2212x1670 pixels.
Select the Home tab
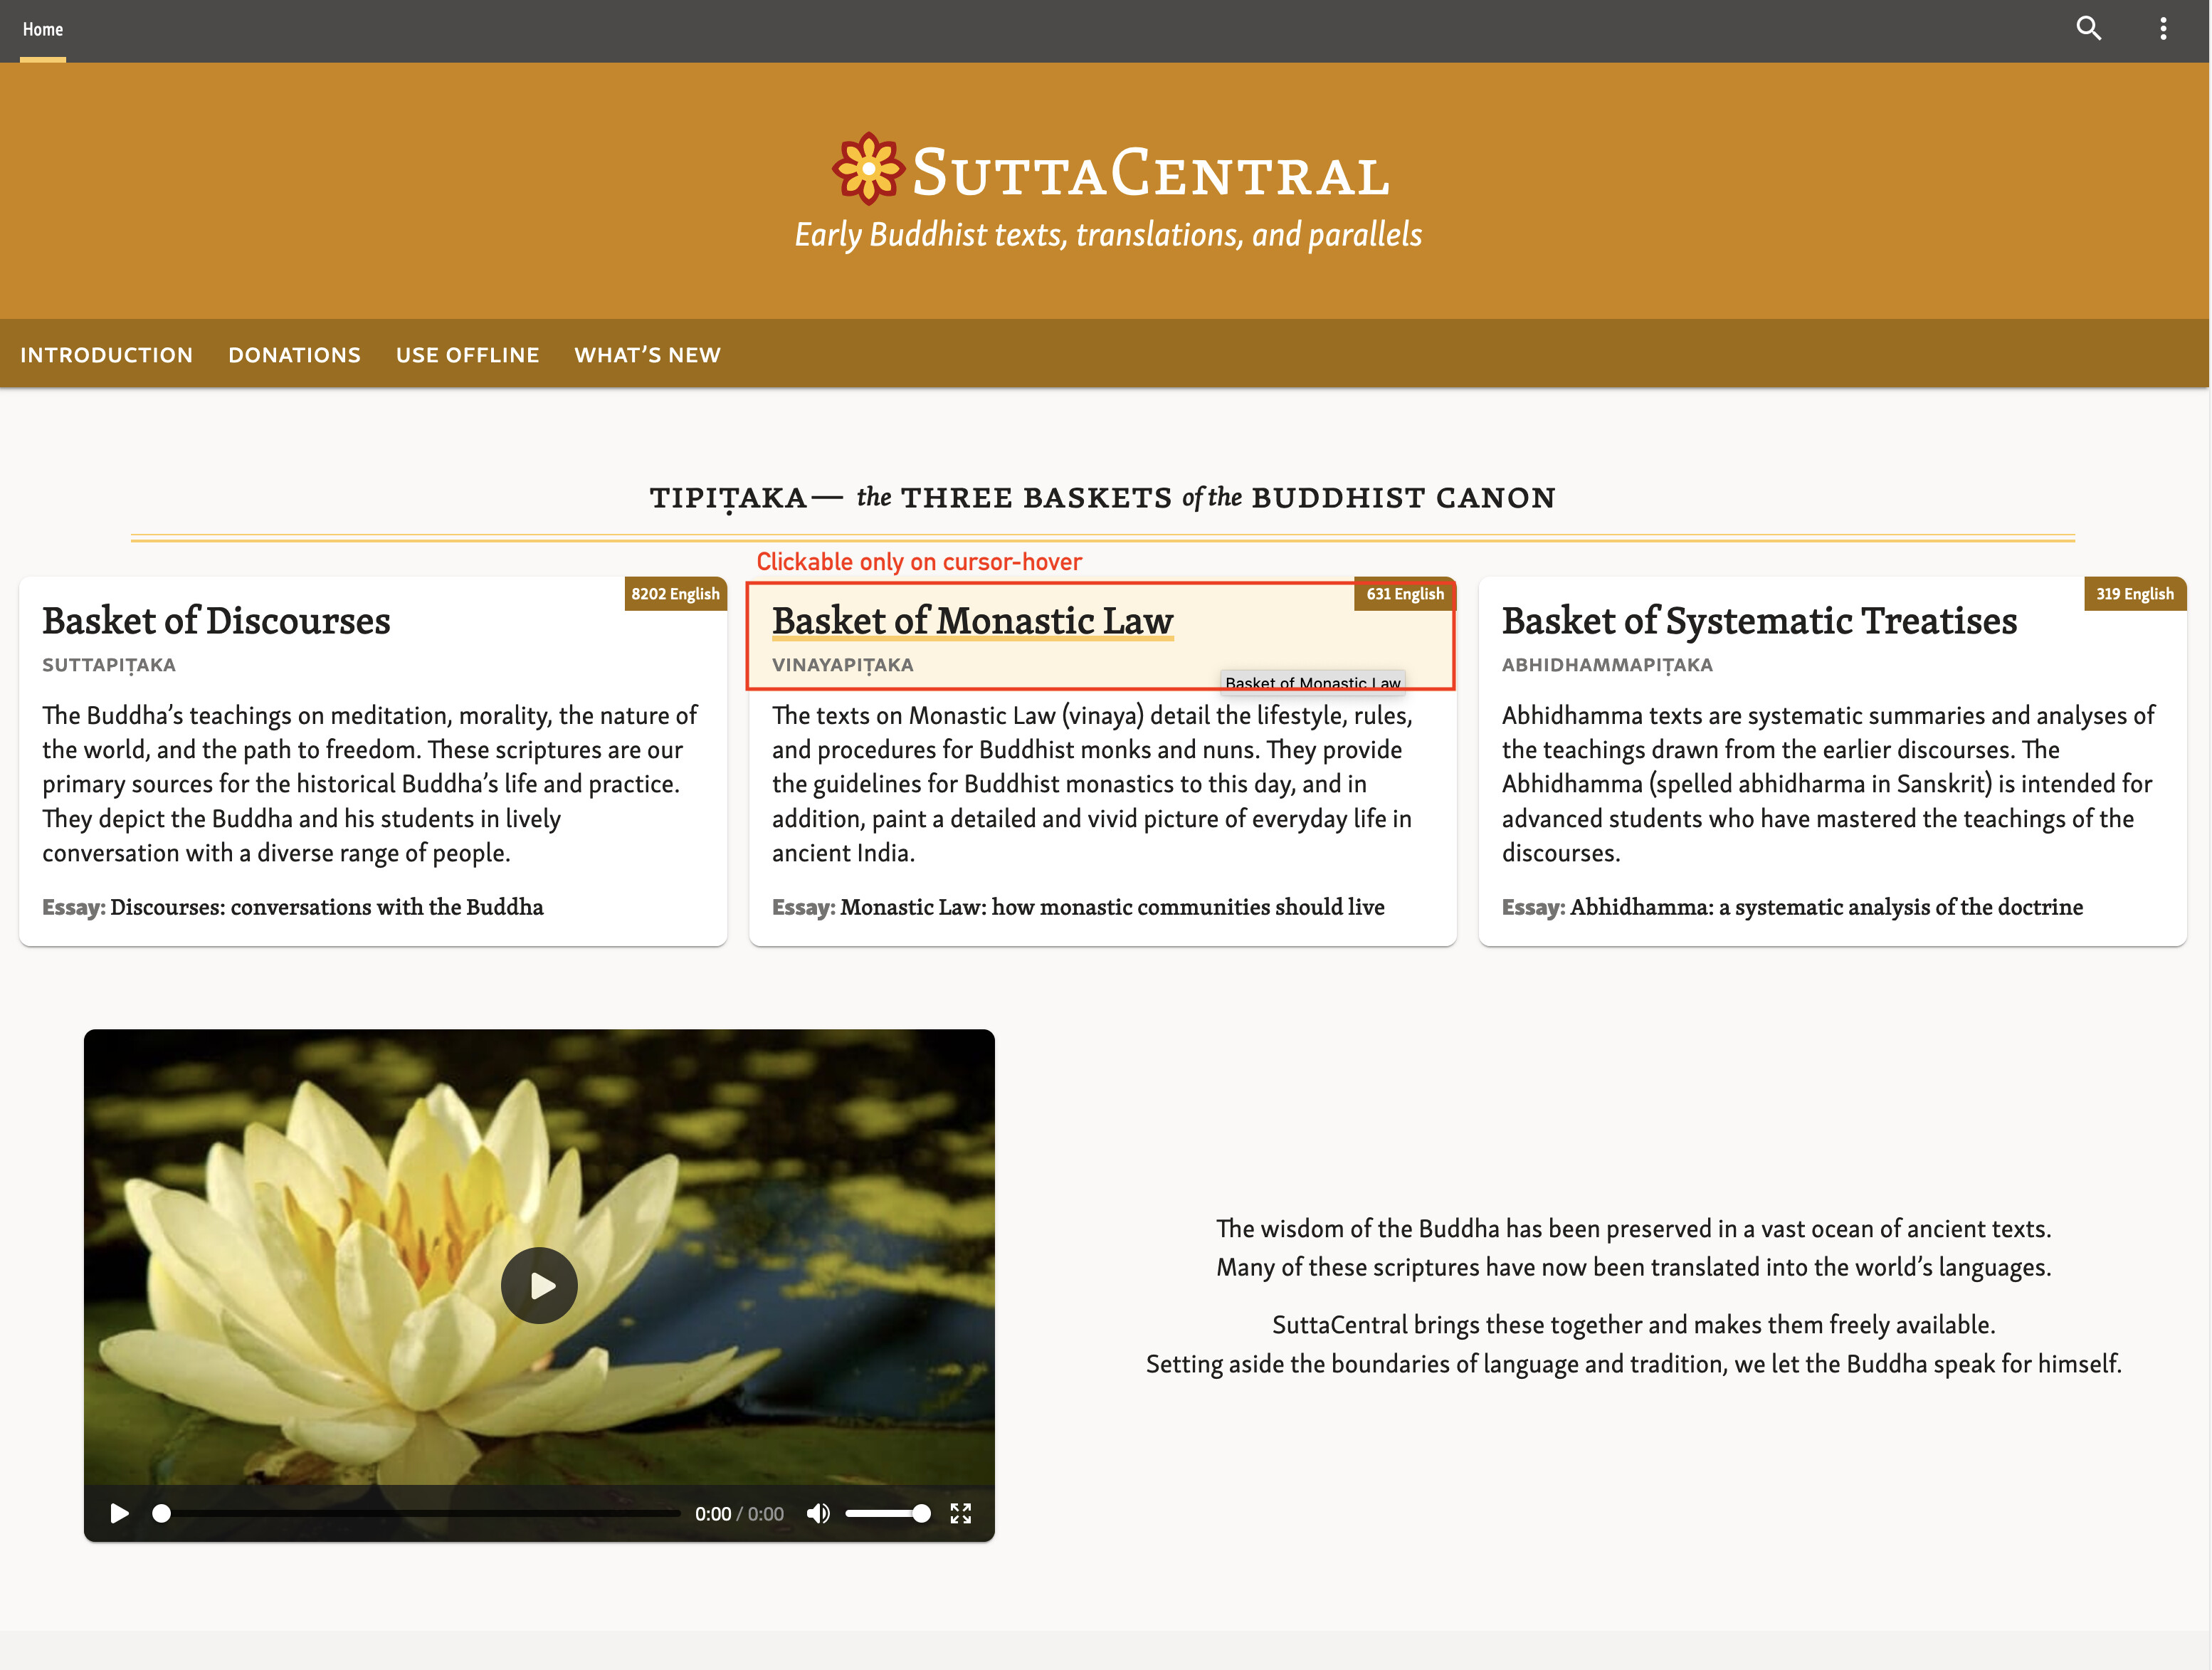tap(43, 30)
